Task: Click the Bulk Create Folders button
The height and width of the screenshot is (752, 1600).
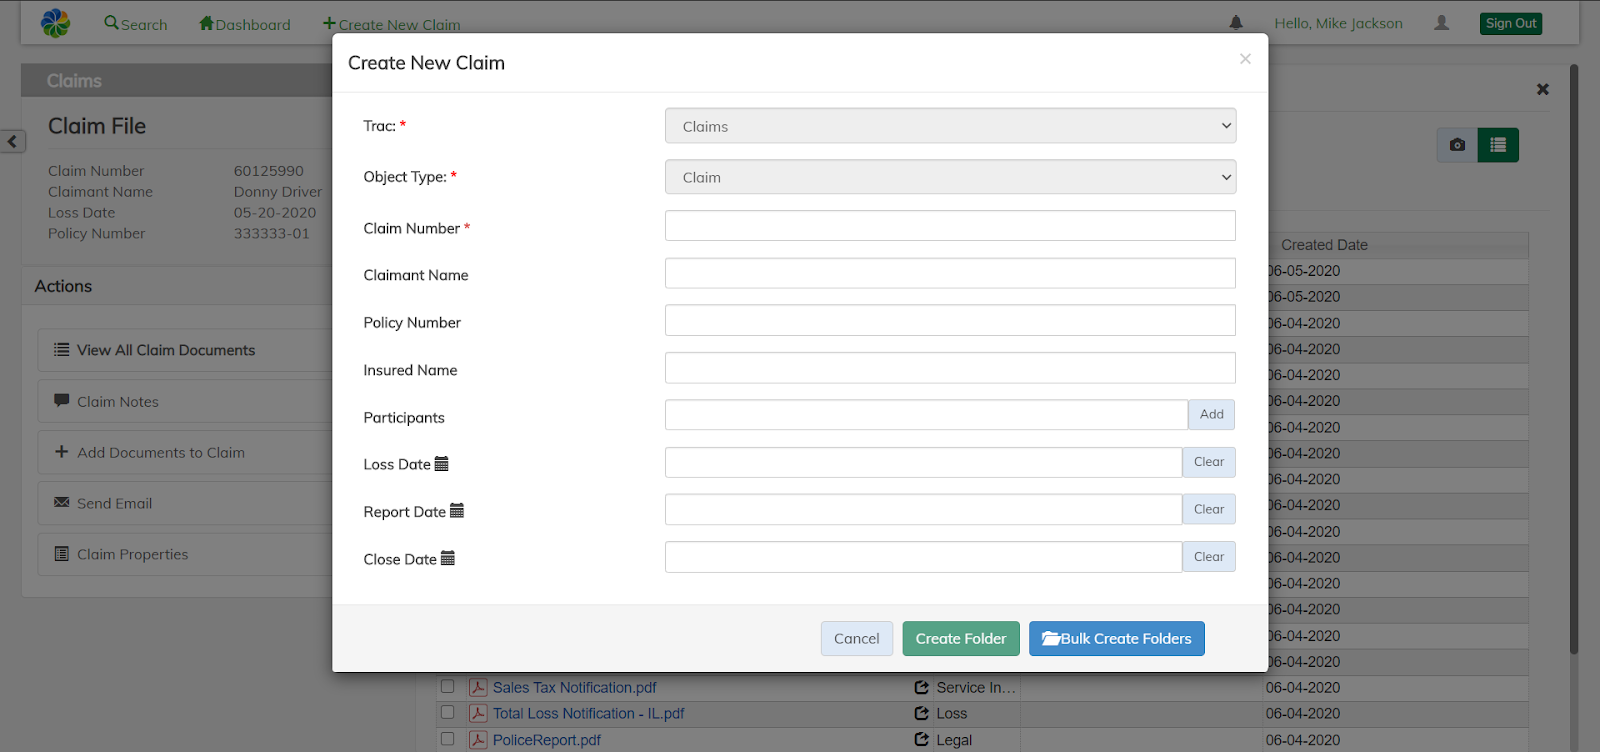Action: click(x=1116, y=638)
